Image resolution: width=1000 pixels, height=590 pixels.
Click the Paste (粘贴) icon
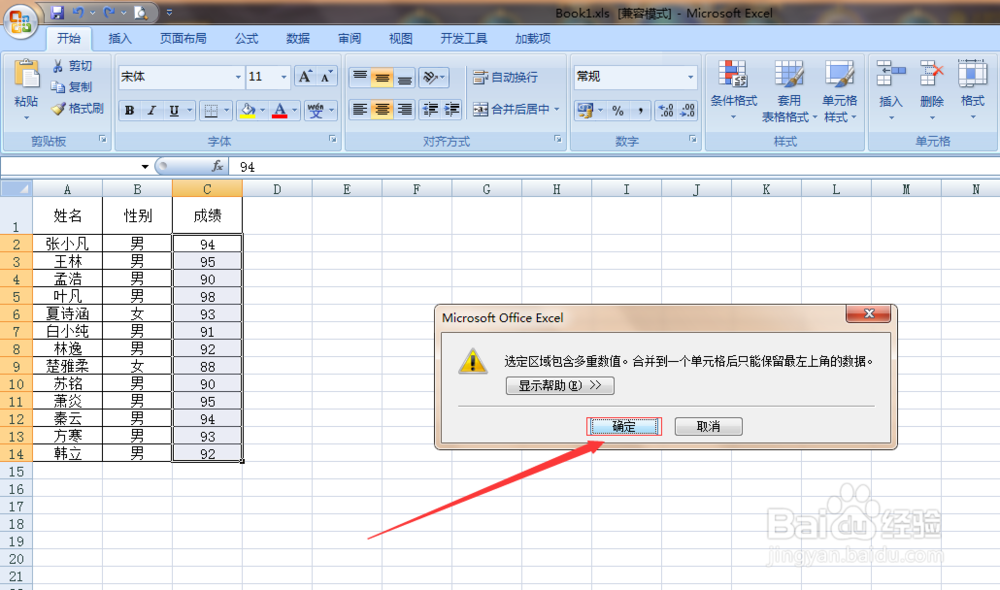tap(26, 73)
